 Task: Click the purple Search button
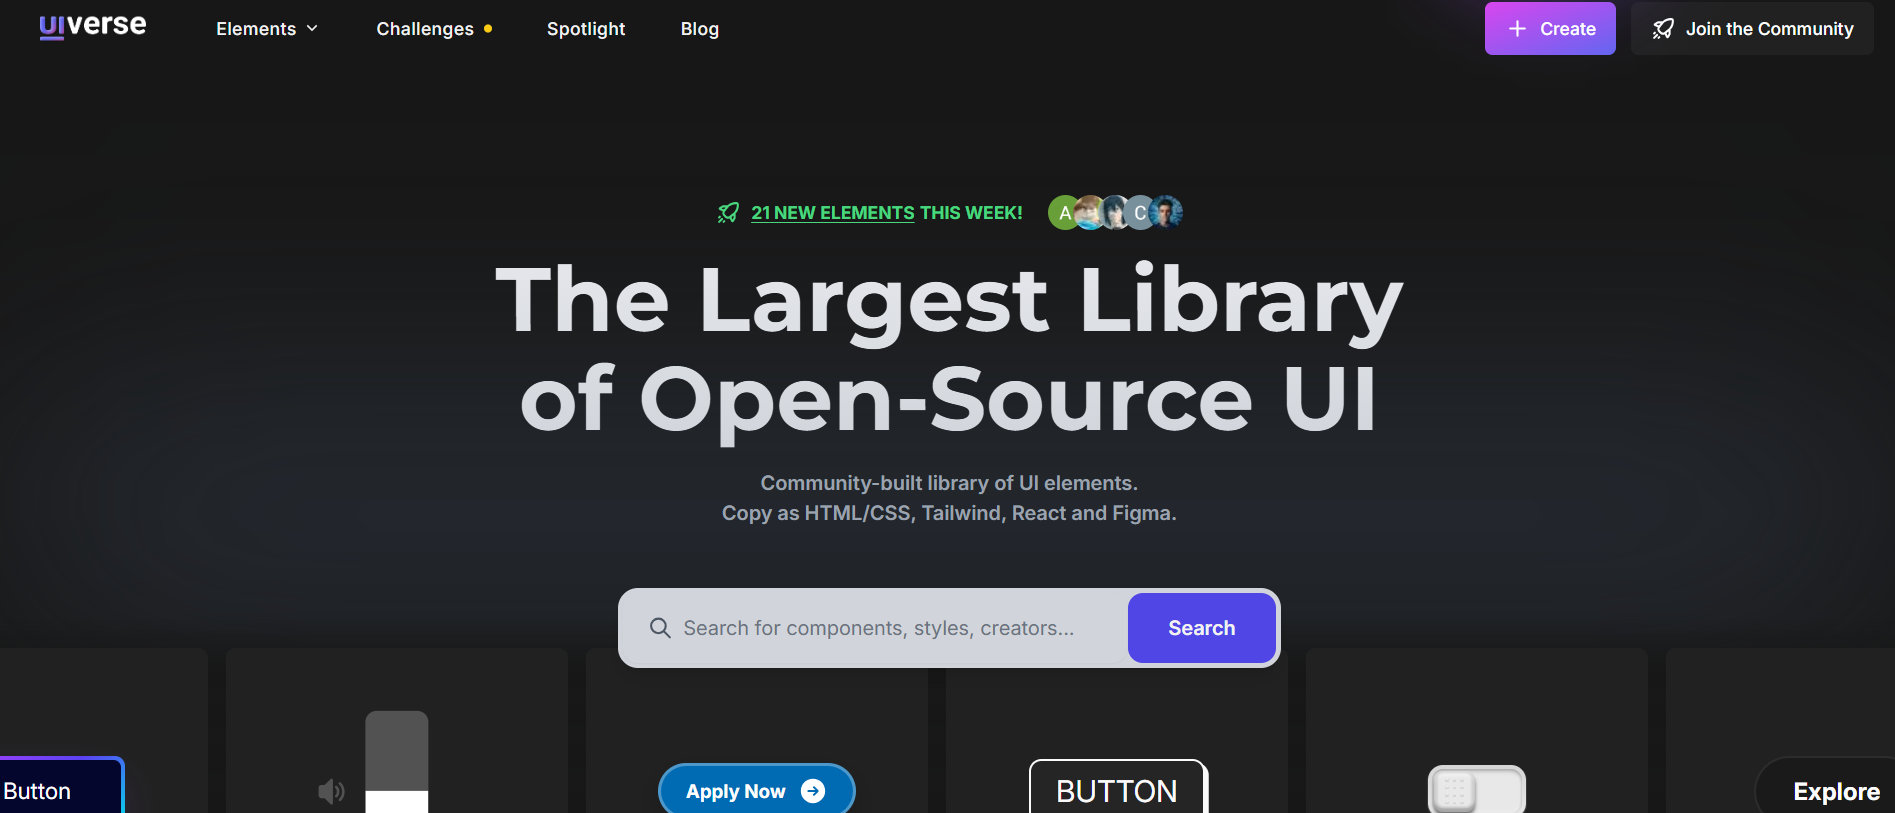pyautogui.click(x=1201, y=628)
